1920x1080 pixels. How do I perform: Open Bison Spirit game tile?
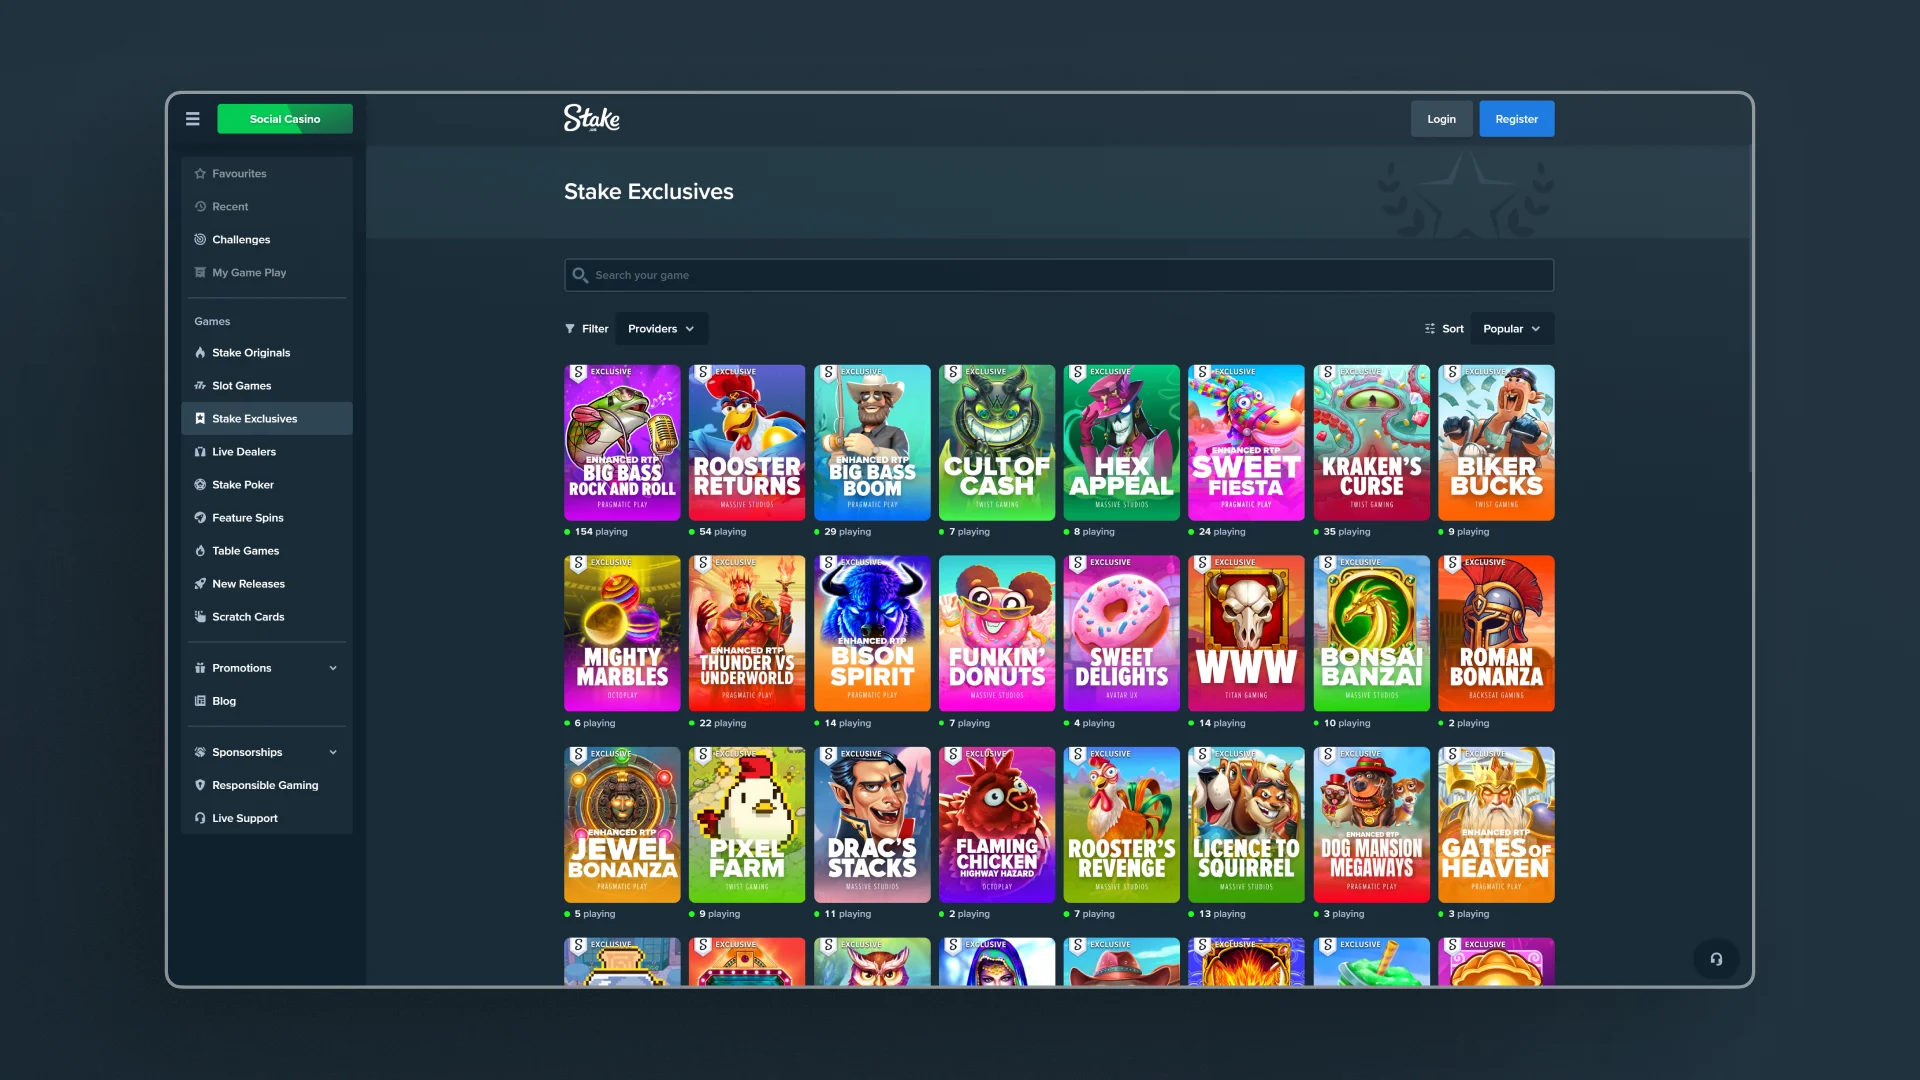click(x=872, y=634)
